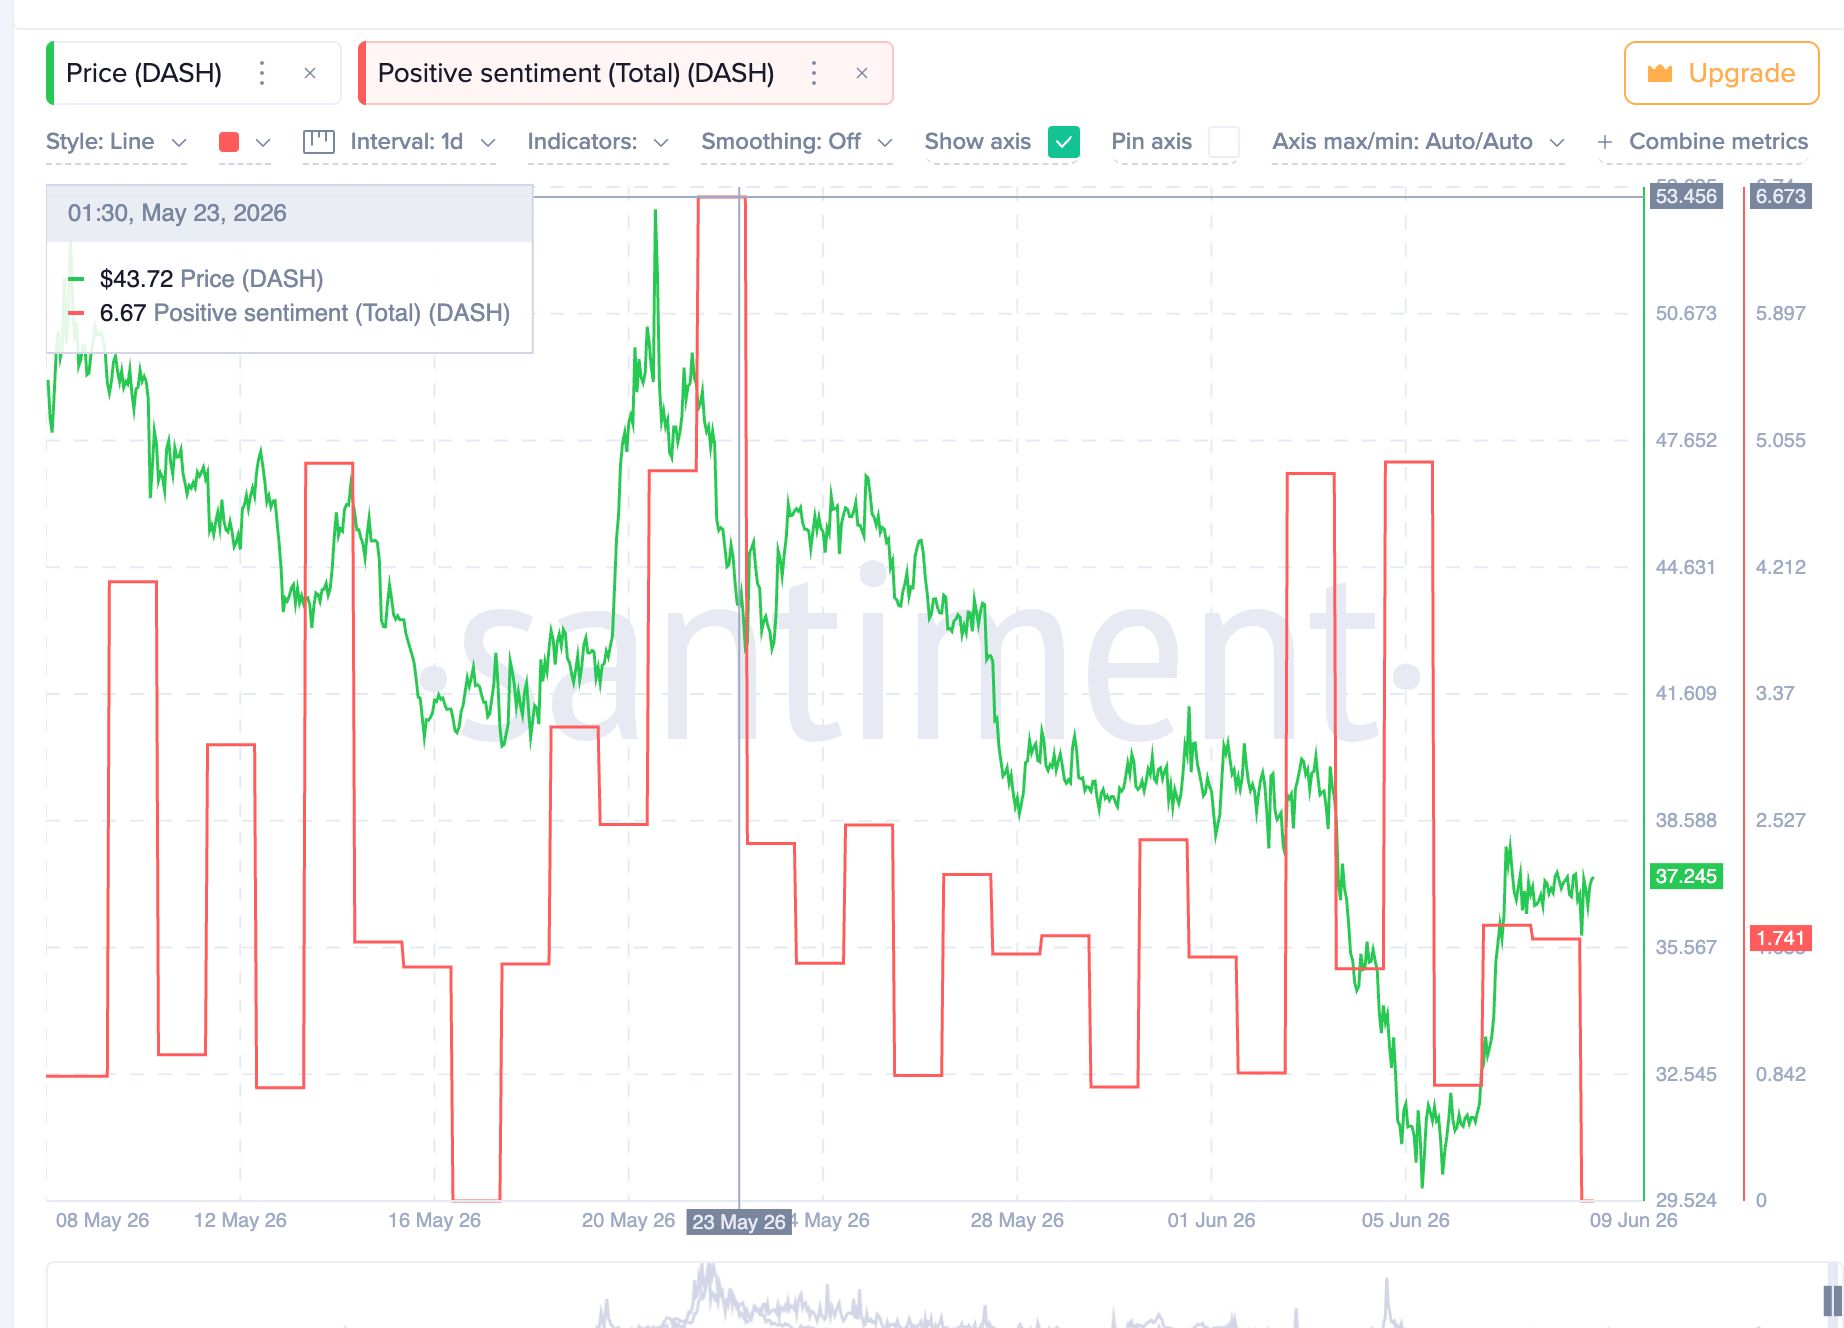
Task: Click the interval candle icon
Action: point(318,142)
